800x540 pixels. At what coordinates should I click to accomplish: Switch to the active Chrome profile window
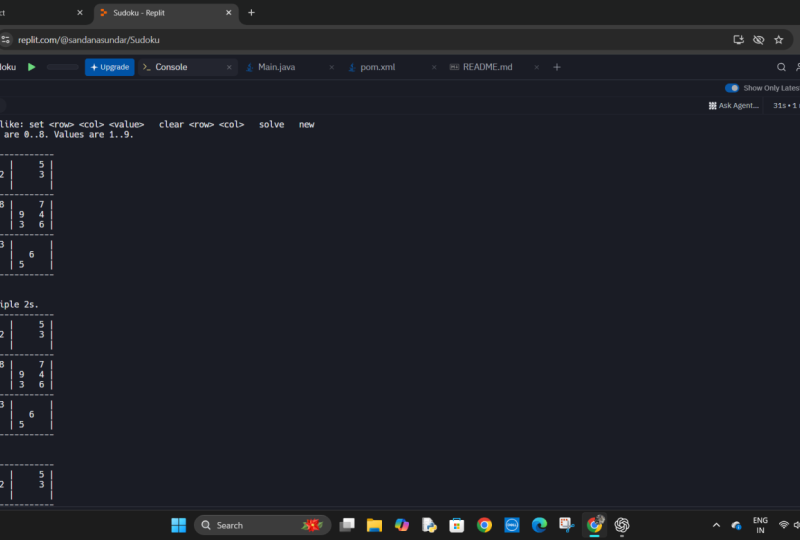coord(594,525)
